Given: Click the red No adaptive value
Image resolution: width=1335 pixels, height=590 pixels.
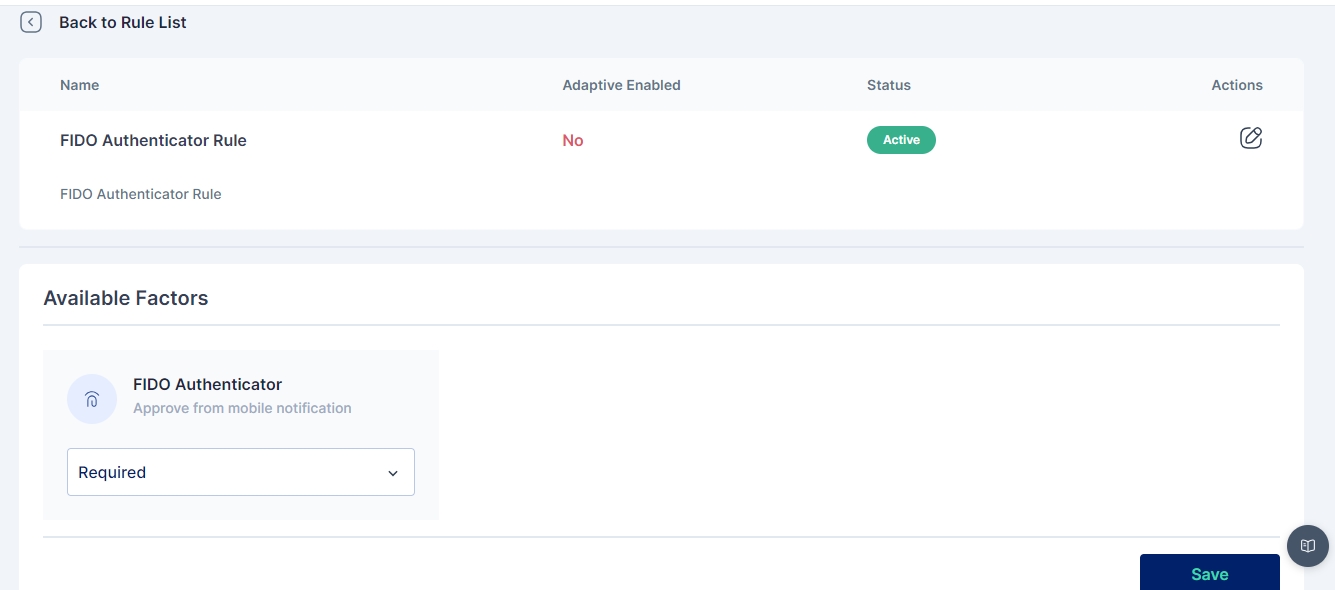Looking at the screenshot, I should [x=573, y=141].
